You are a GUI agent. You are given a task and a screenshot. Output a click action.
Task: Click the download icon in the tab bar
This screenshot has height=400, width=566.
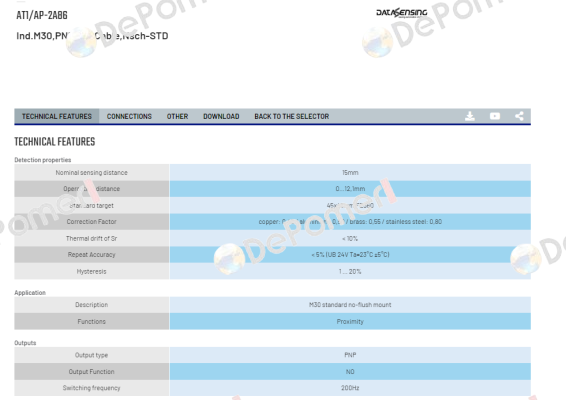coord(470,116)
